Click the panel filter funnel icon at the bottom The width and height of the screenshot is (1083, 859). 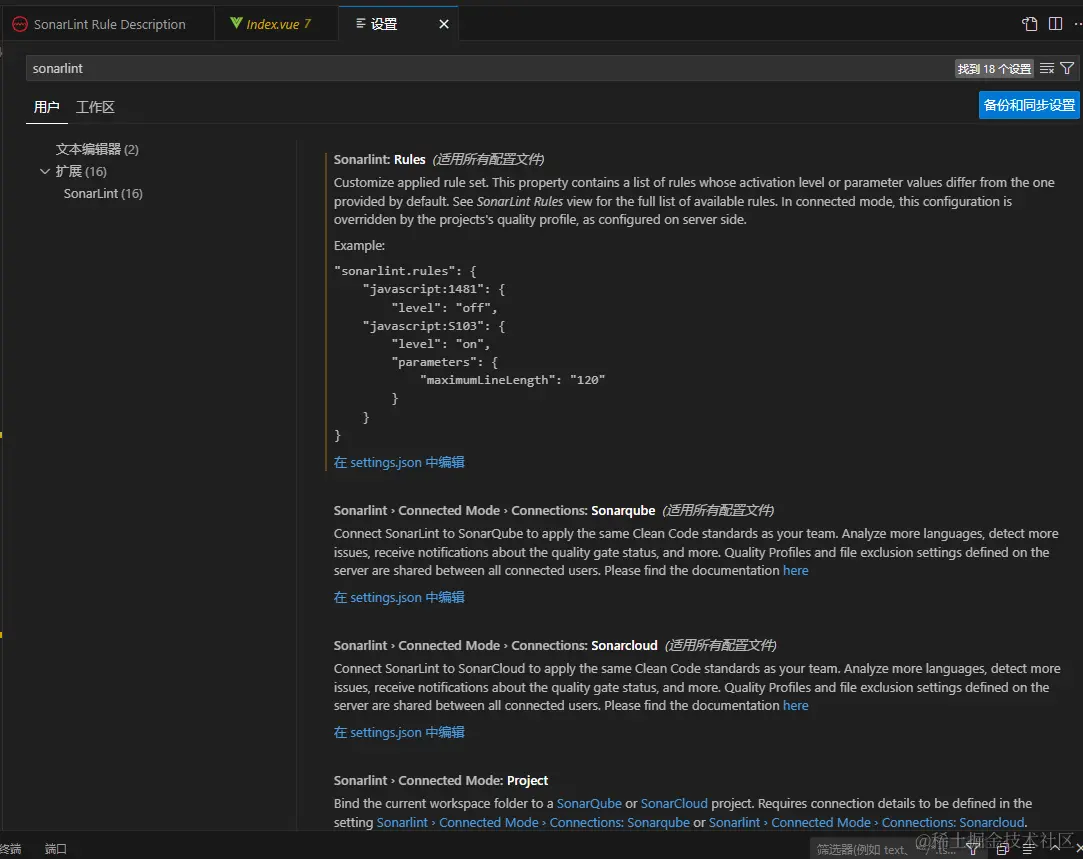[x=973, y=849]
